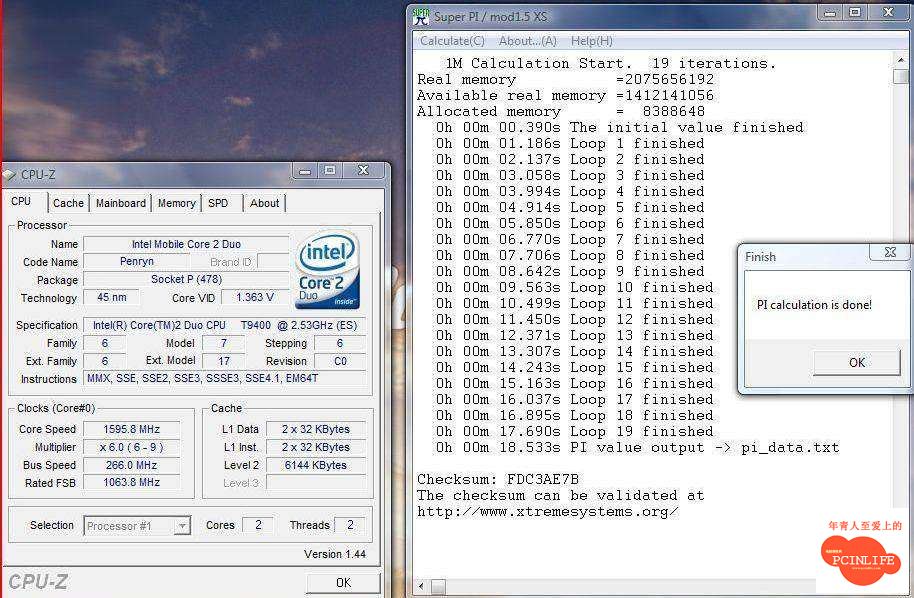Switch to the Mainboard tab in CPU-Z
Image resolution: width=914 pixels, height=598 pixels.
(121, 203)
